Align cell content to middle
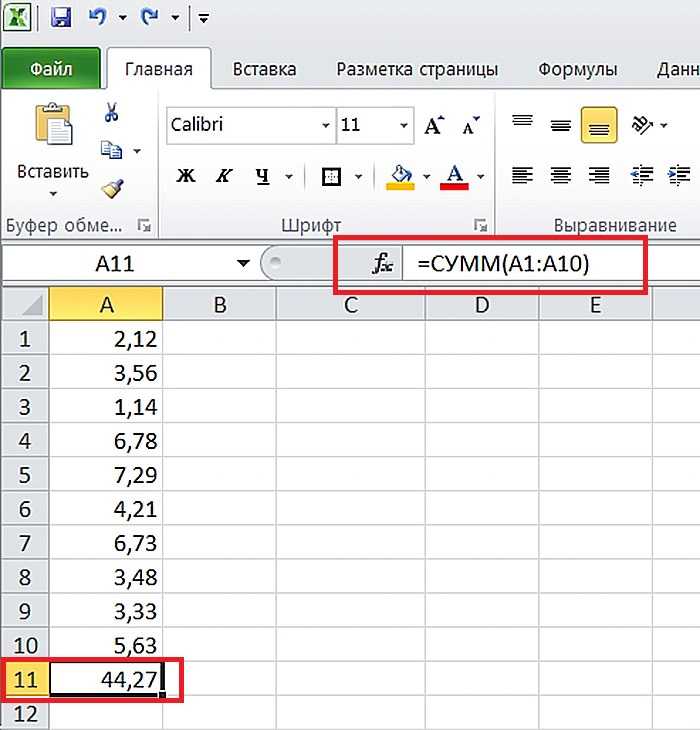 560,125
